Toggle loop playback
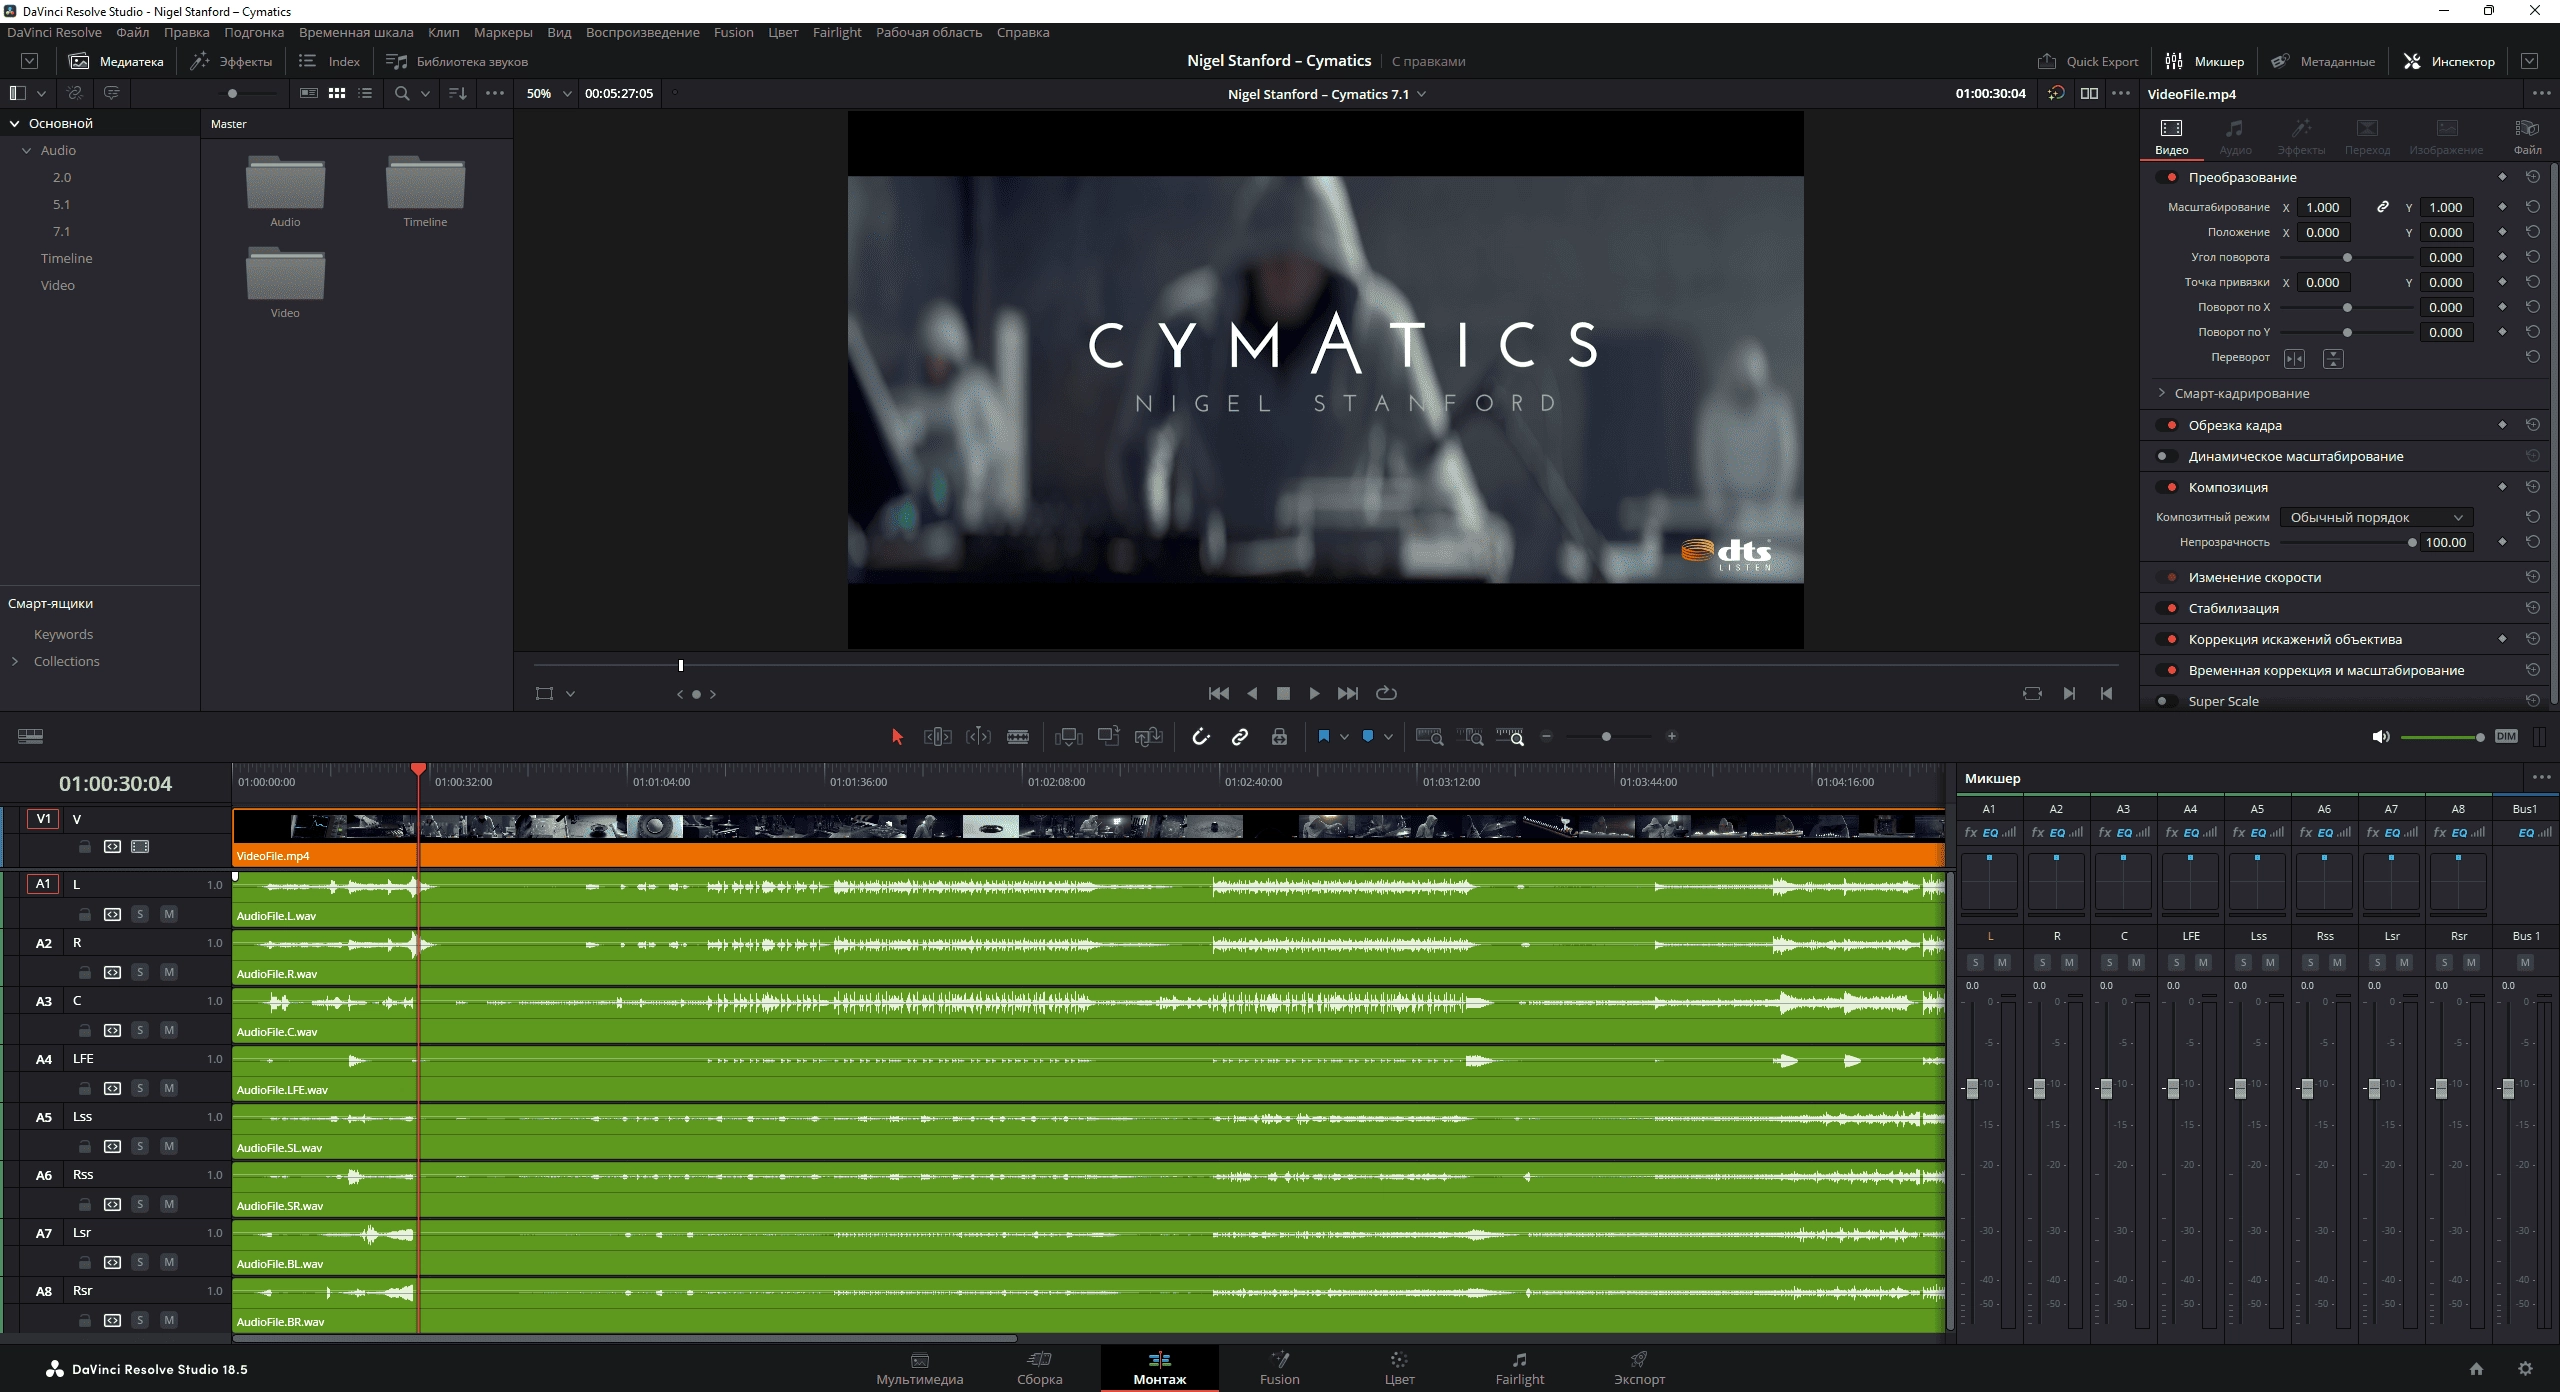This screenshot has width=2560, height=1392. click(x=1386, y=693)
